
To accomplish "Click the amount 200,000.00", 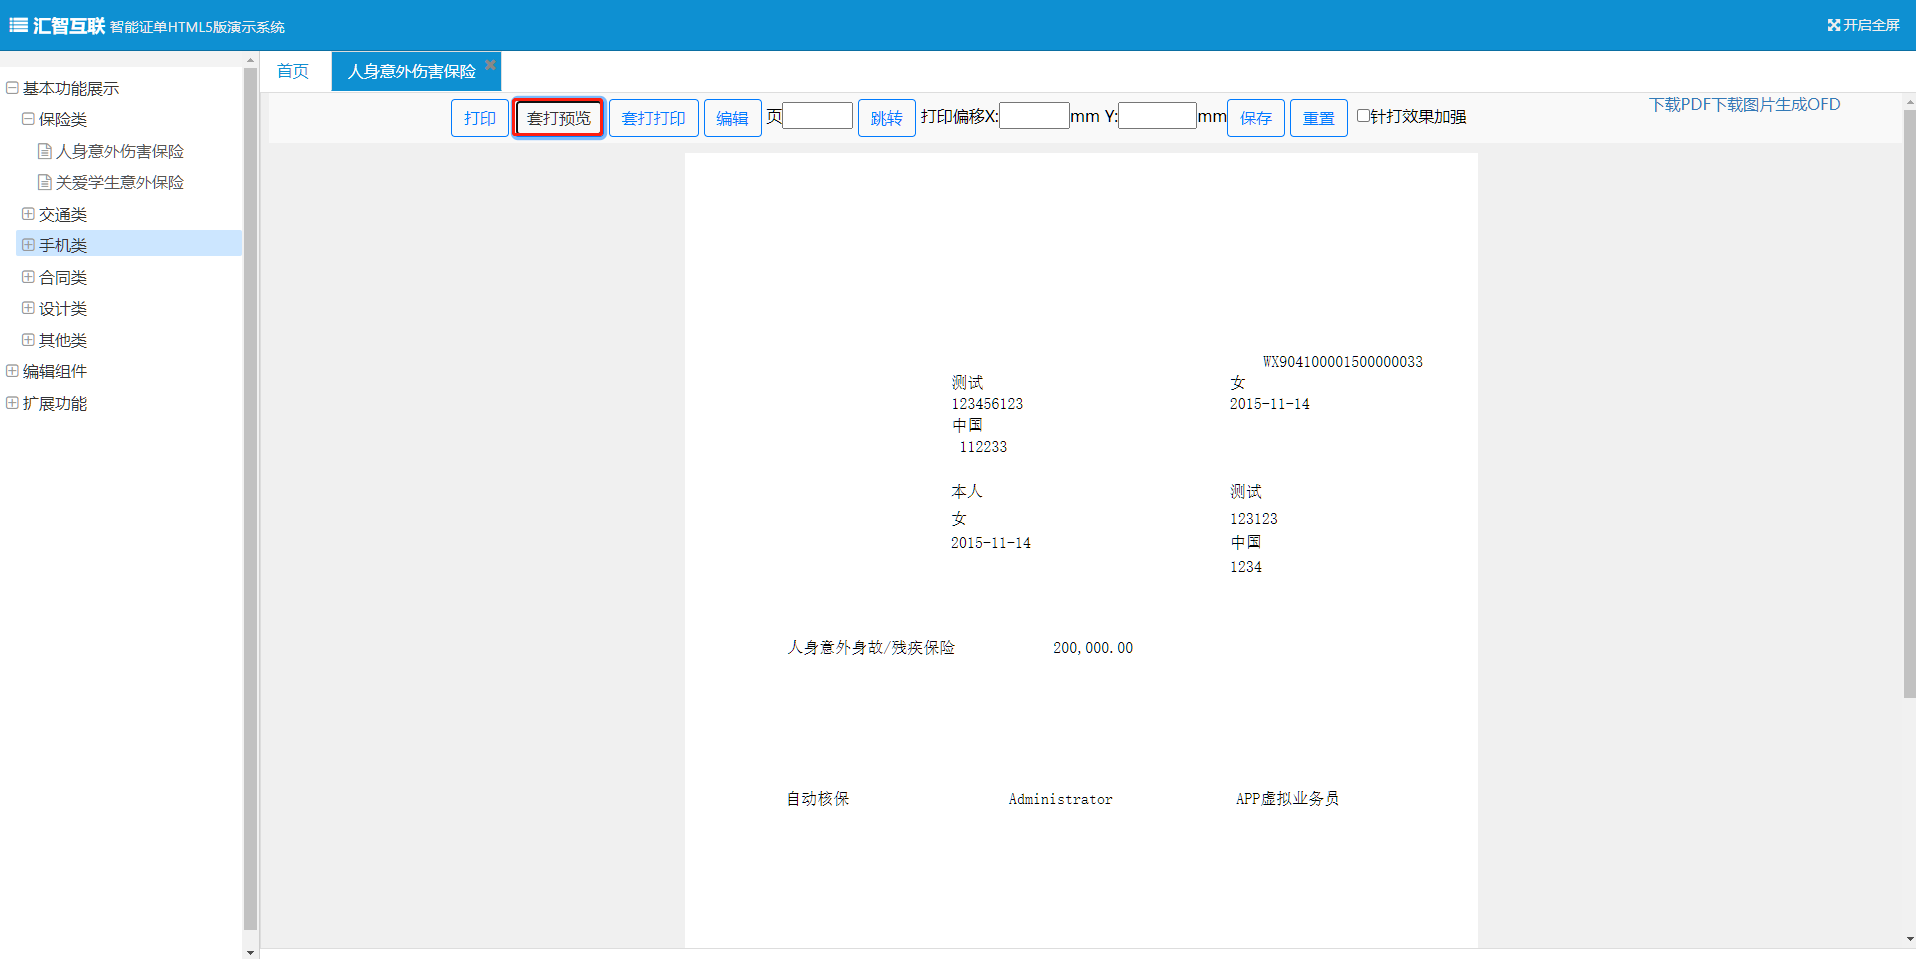I will (1093, 648).
